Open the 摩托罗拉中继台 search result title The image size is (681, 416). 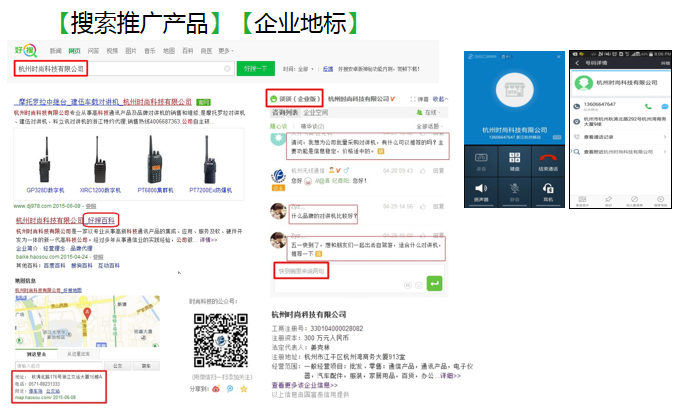point(102,102)
